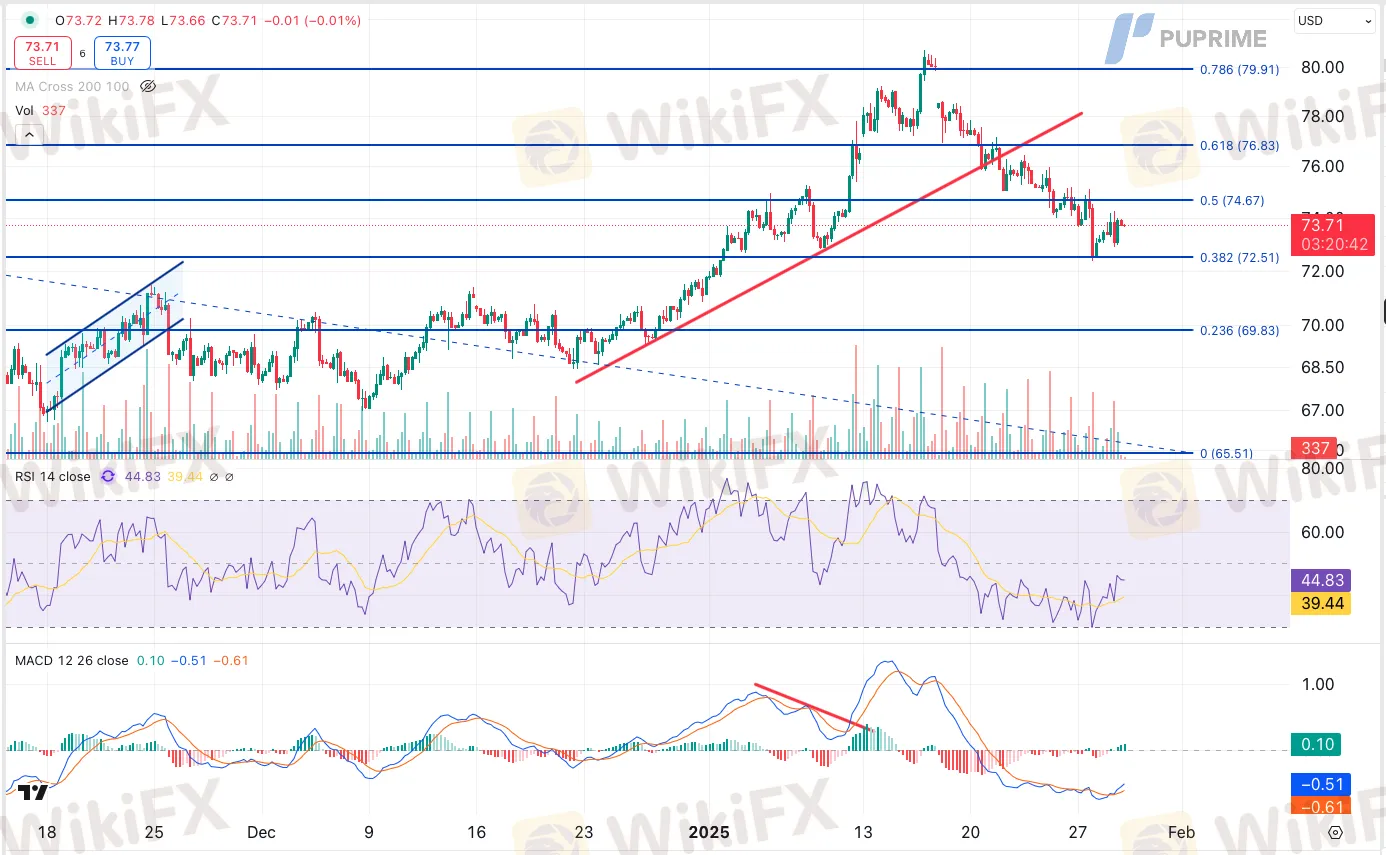Open the USD currency dropdown
Viewport: 1386px width, 855px height.
pyautogui.click(x=1335, y=20)
